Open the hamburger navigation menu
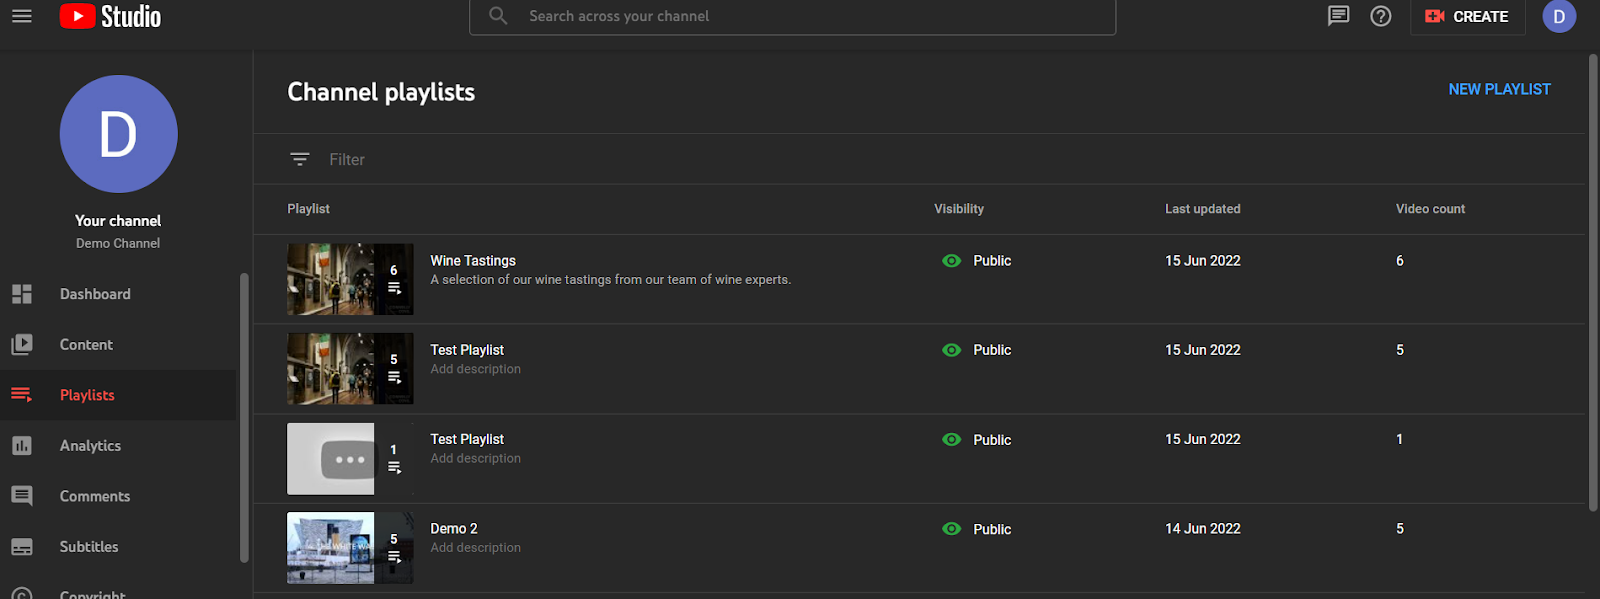 click(22, 16)
